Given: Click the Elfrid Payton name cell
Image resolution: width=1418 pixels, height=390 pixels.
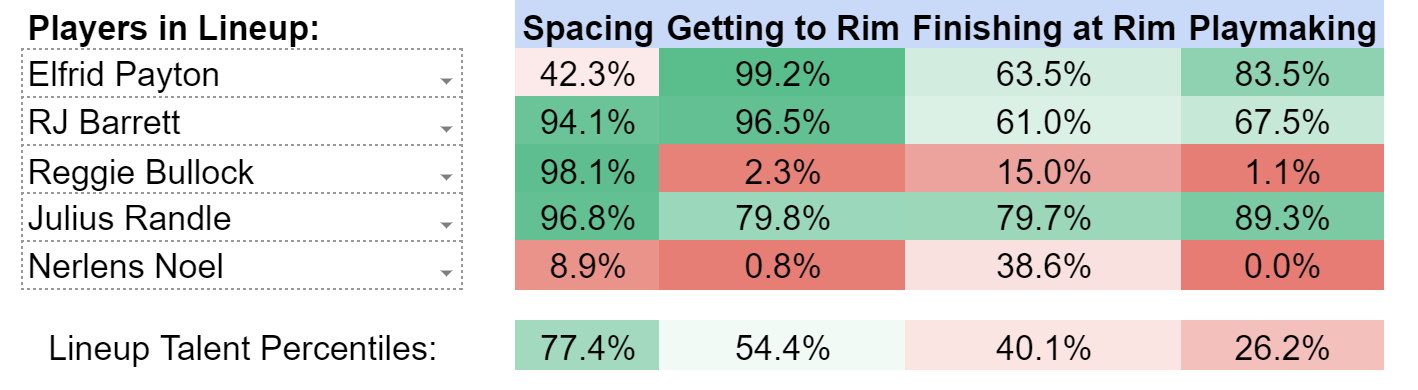Looking at the screenshot, I should [241, 73].
